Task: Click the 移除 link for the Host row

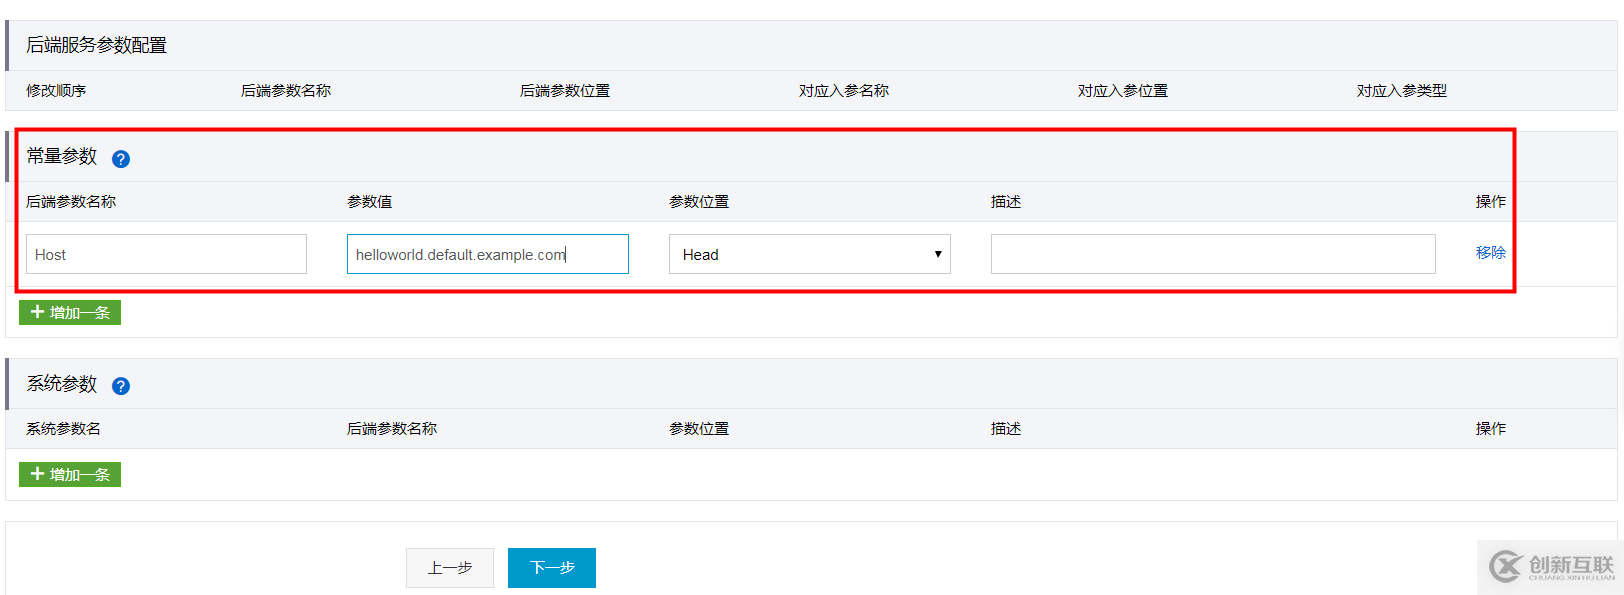Action: pyautogui.click(x=1490, y=252)
